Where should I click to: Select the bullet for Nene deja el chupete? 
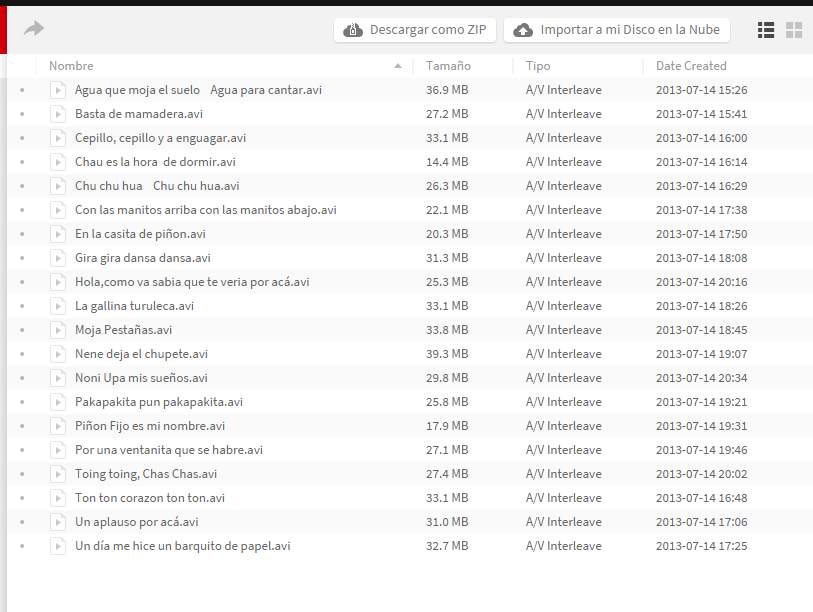tap(22, 354)
